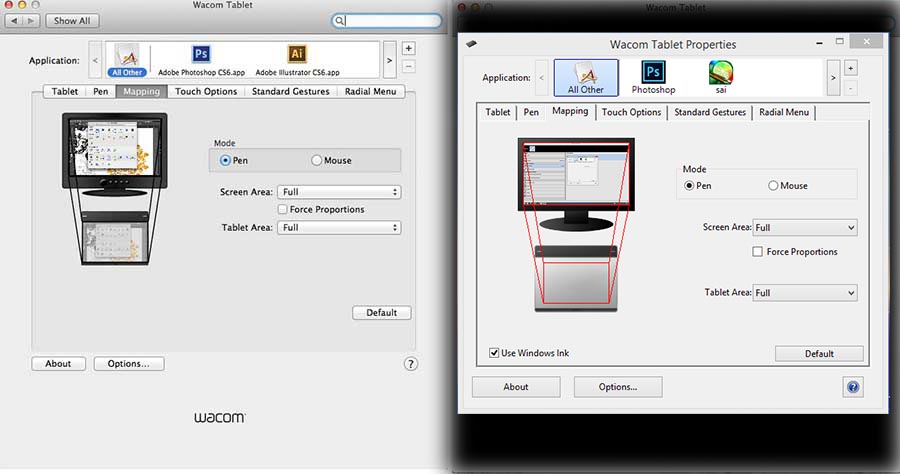Switch to Radial Menu tab in Windows window
Screen dimensions: 900x474
tap(784, 112)
